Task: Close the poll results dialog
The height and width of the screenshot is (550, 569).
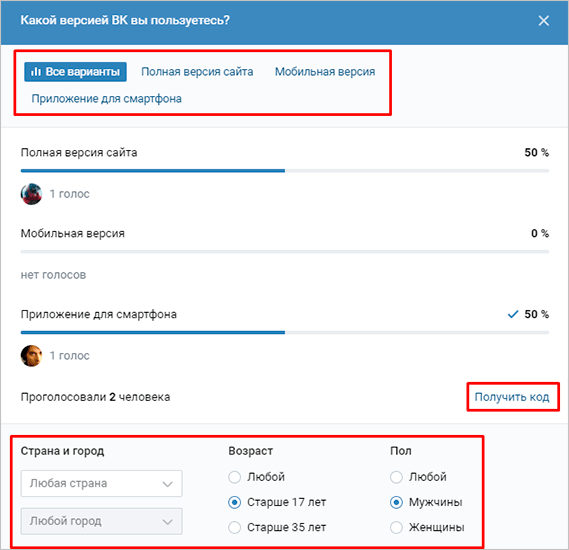Action: point(543,21)
